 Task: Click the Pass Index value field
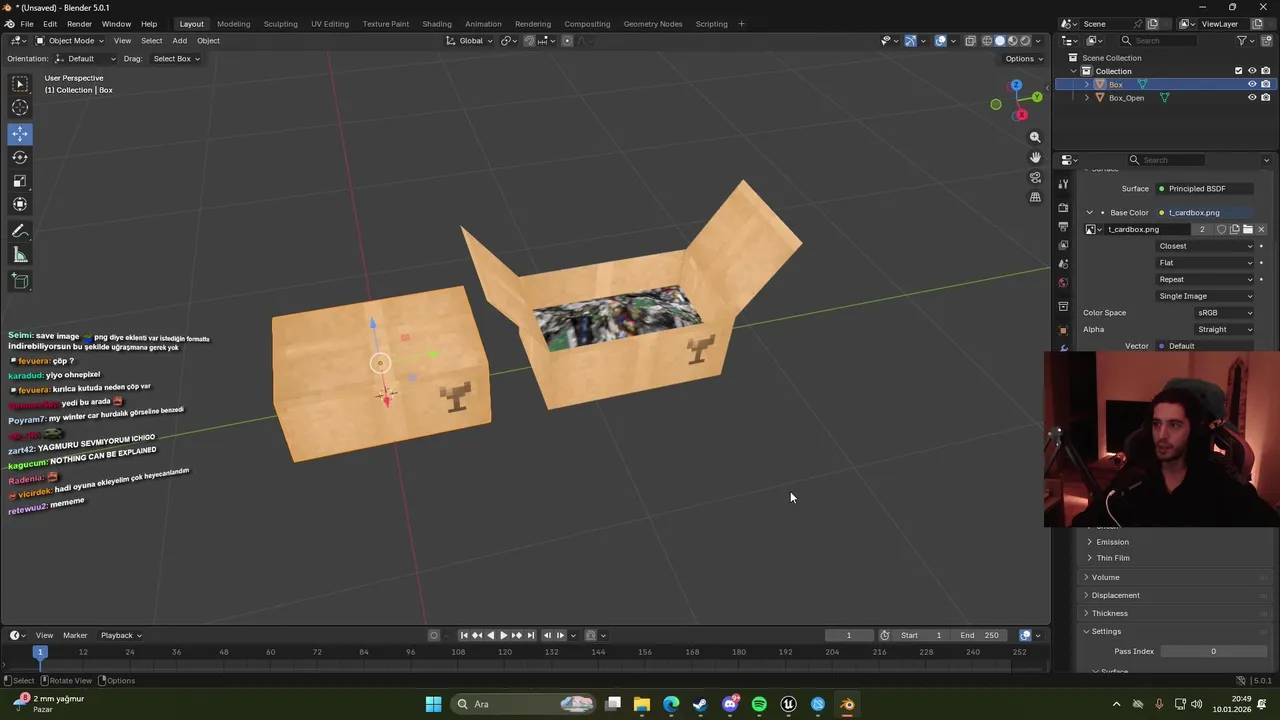(1213, 652)
